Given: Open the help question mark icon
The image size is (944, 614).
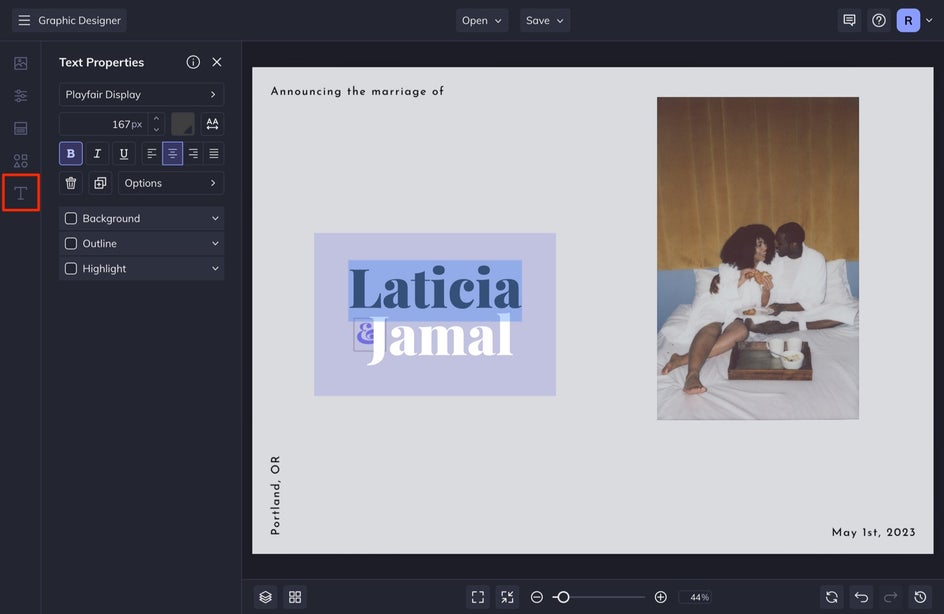Looking at the screenshot, I should (x=878, y=20).
